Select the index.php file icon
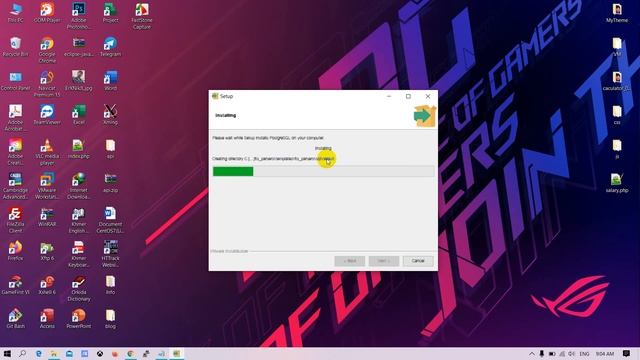The height and width of the screenshot is (360, 640). coord(79,149)
